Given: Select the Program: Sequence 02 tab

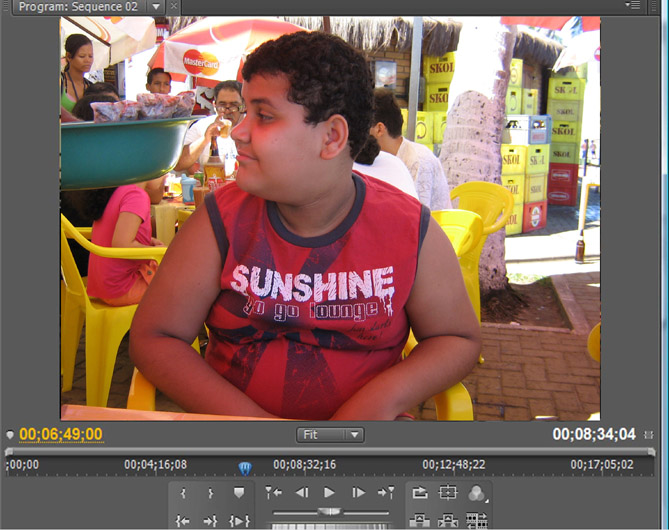Looking at the screenshot, I should [76, 6].
